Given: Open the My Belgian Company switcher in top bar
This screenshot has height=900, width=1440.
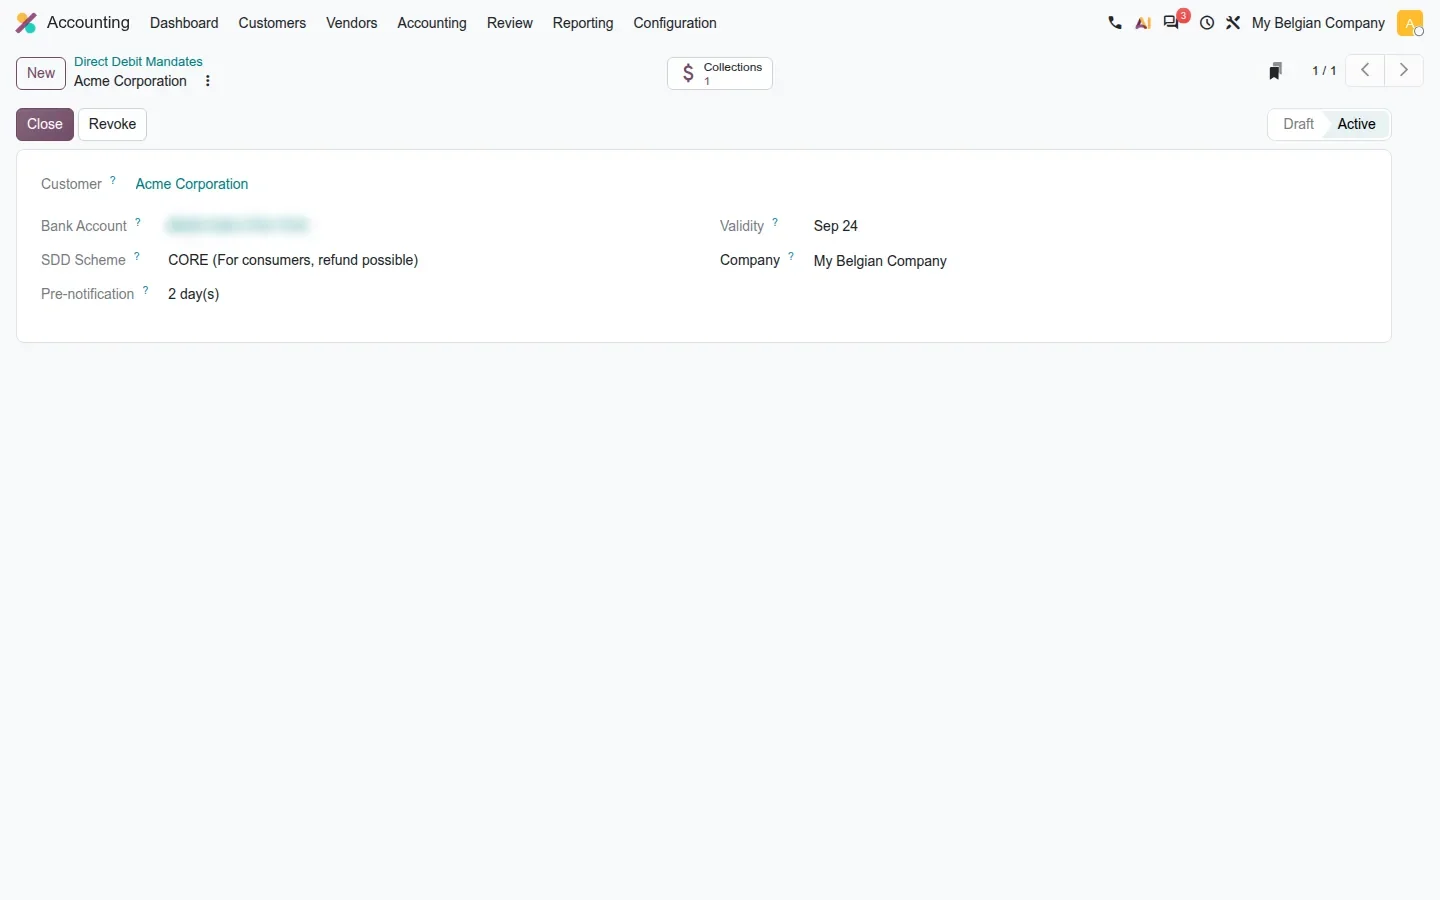Looking at the screenshot, I should [1318, 23].
